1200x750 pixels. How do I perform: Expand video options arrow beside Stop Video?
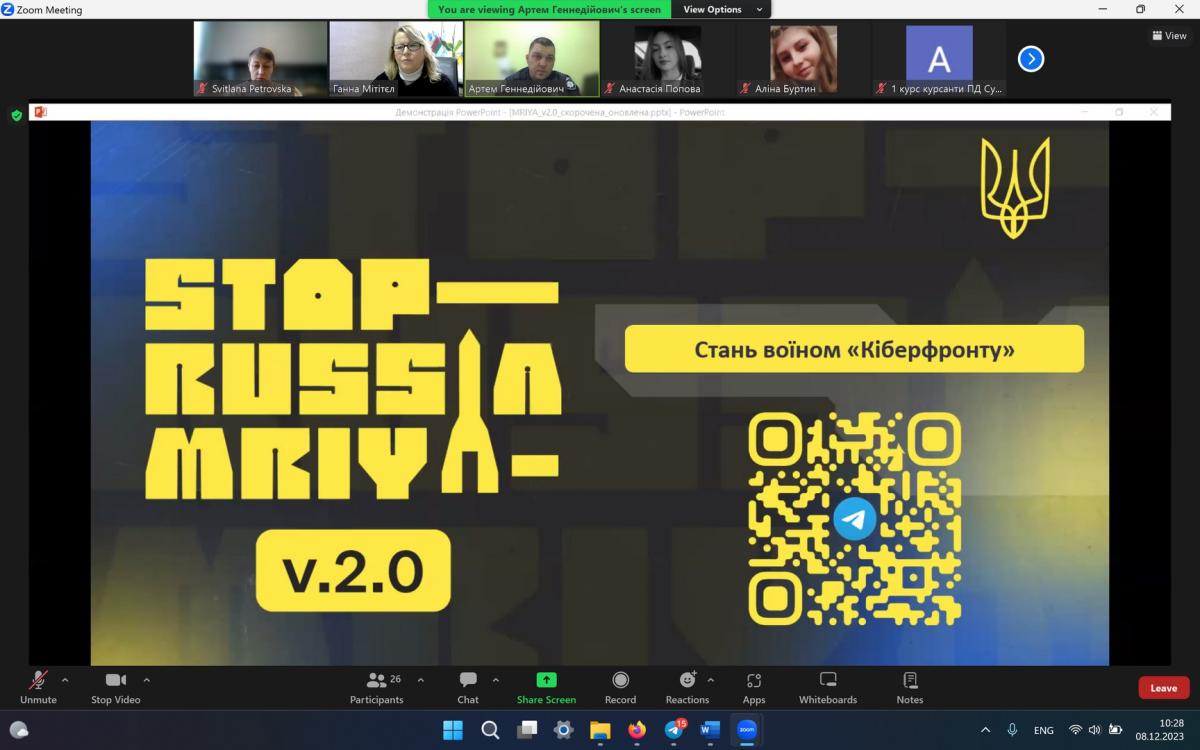(x=147, y=680)
